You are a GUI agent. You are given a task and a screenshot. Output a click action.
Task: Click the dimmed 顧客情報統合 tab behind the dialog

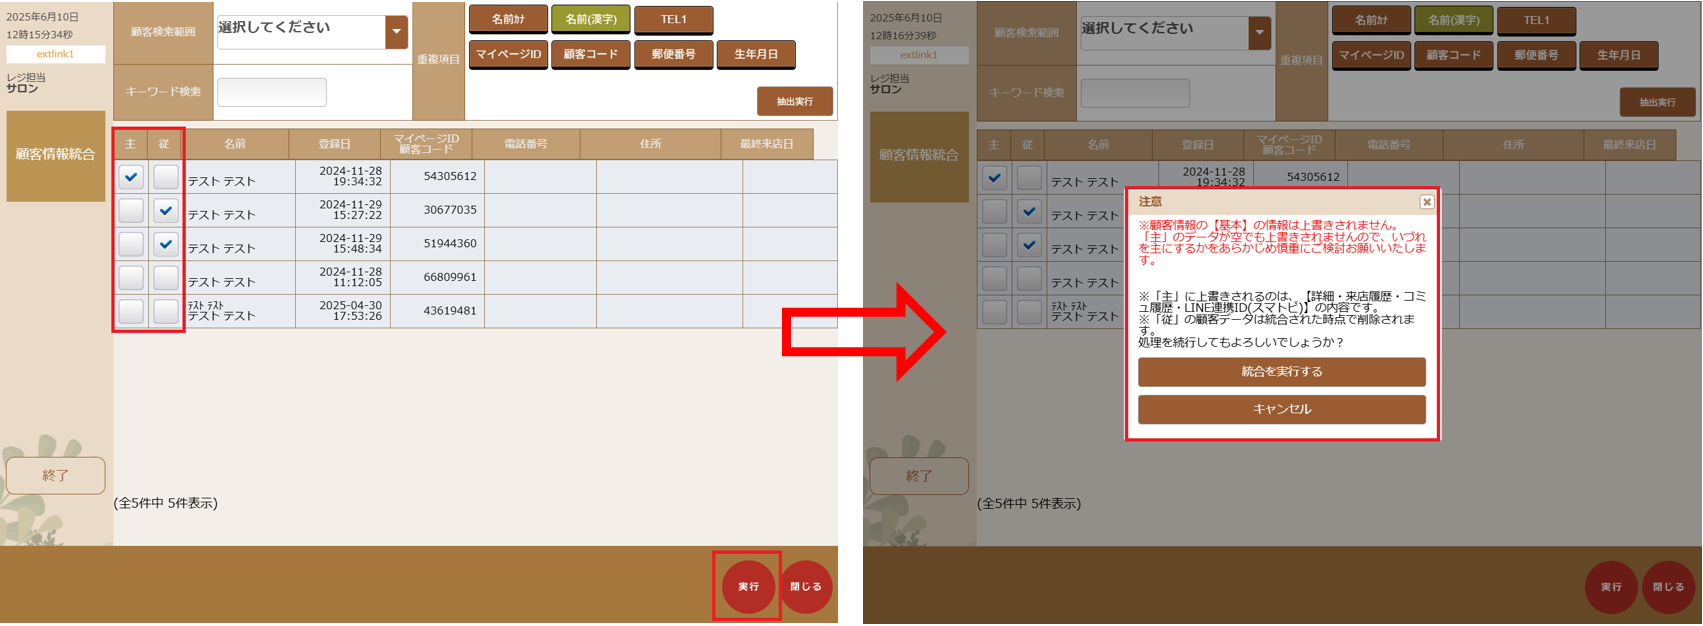(919, 156)
